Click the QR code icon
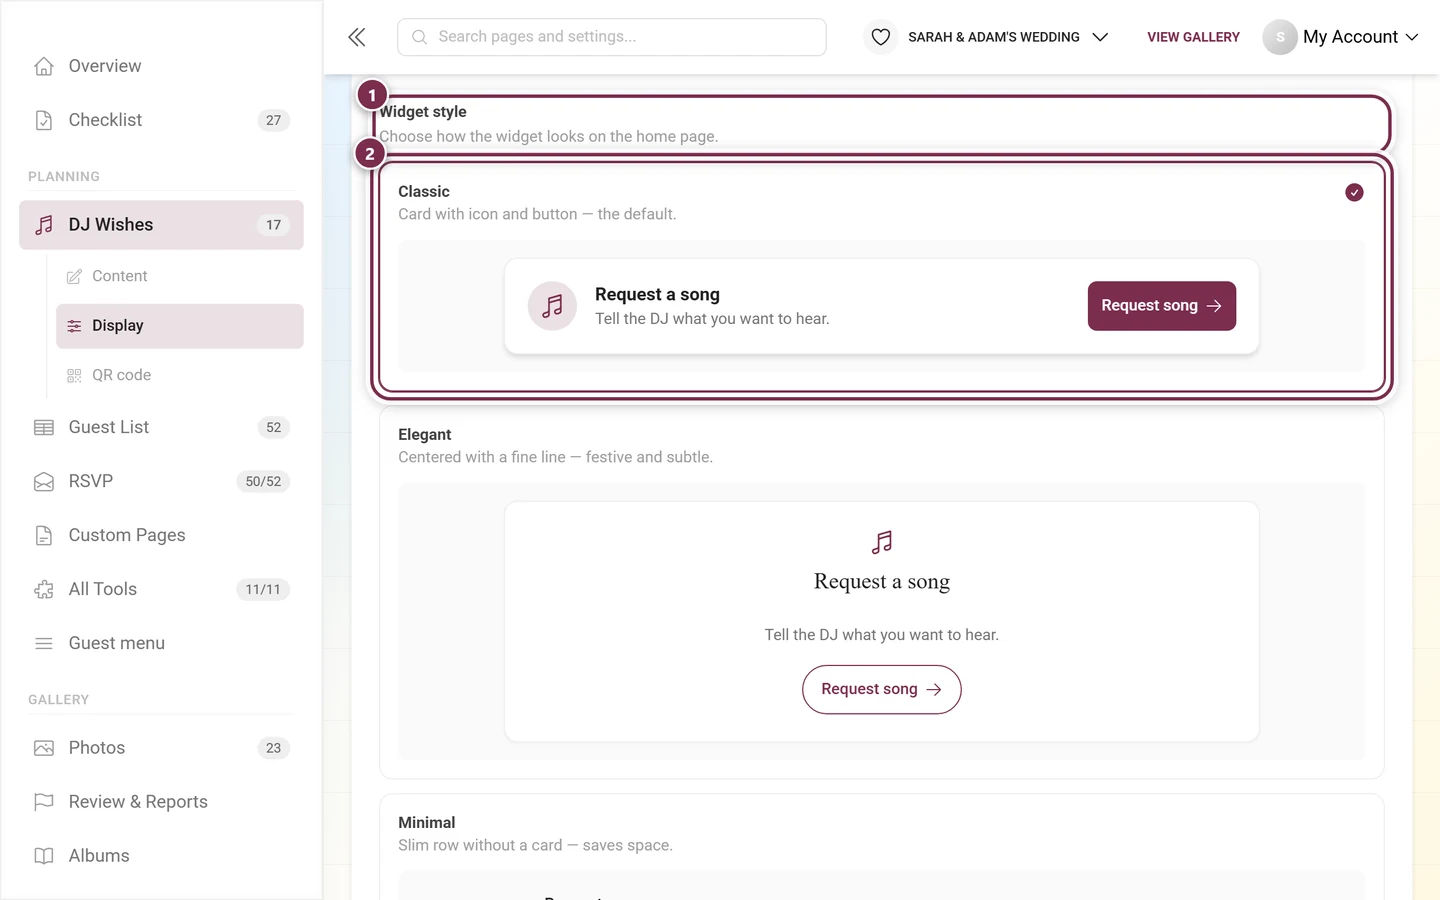The height and width of the screenshot is (900, 1440). tap(74, 375)
